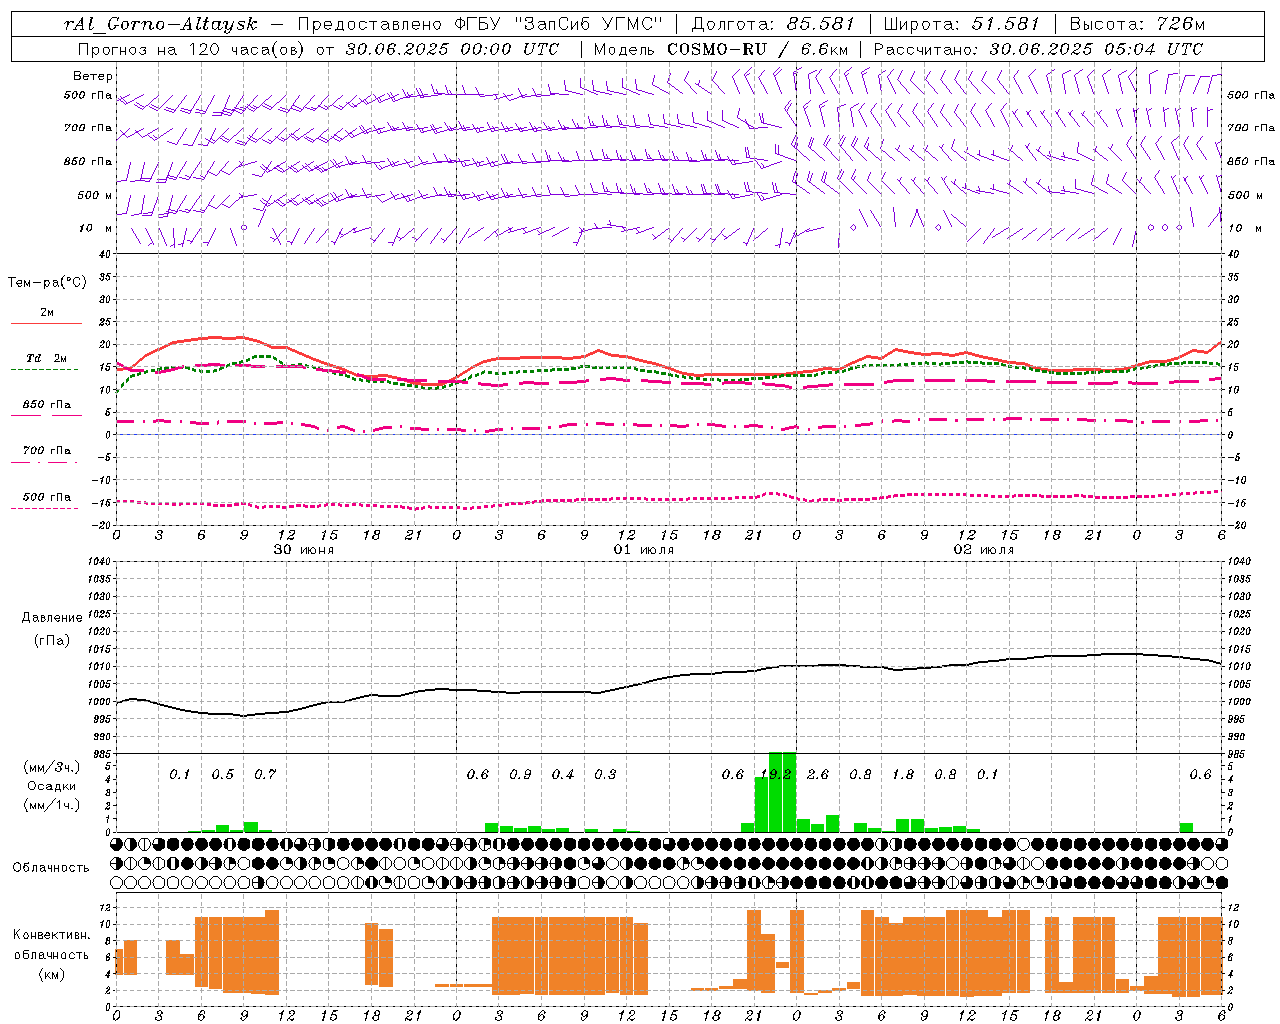Viewport: 1280px width, 1024px height.
Task: Click the Облачность cloud cover label
Action: click(51, 868)
